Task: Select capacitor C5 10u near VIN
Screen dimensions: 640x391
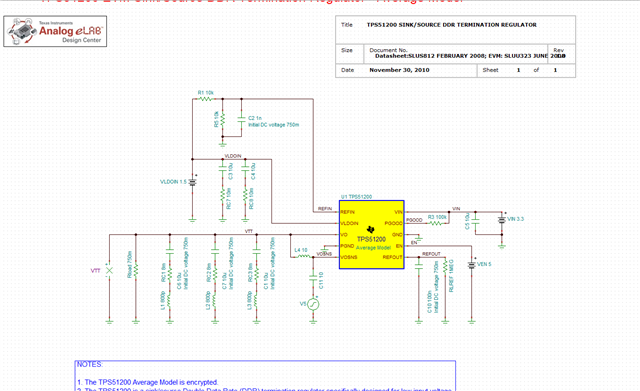Action: (x=476, y=220)
